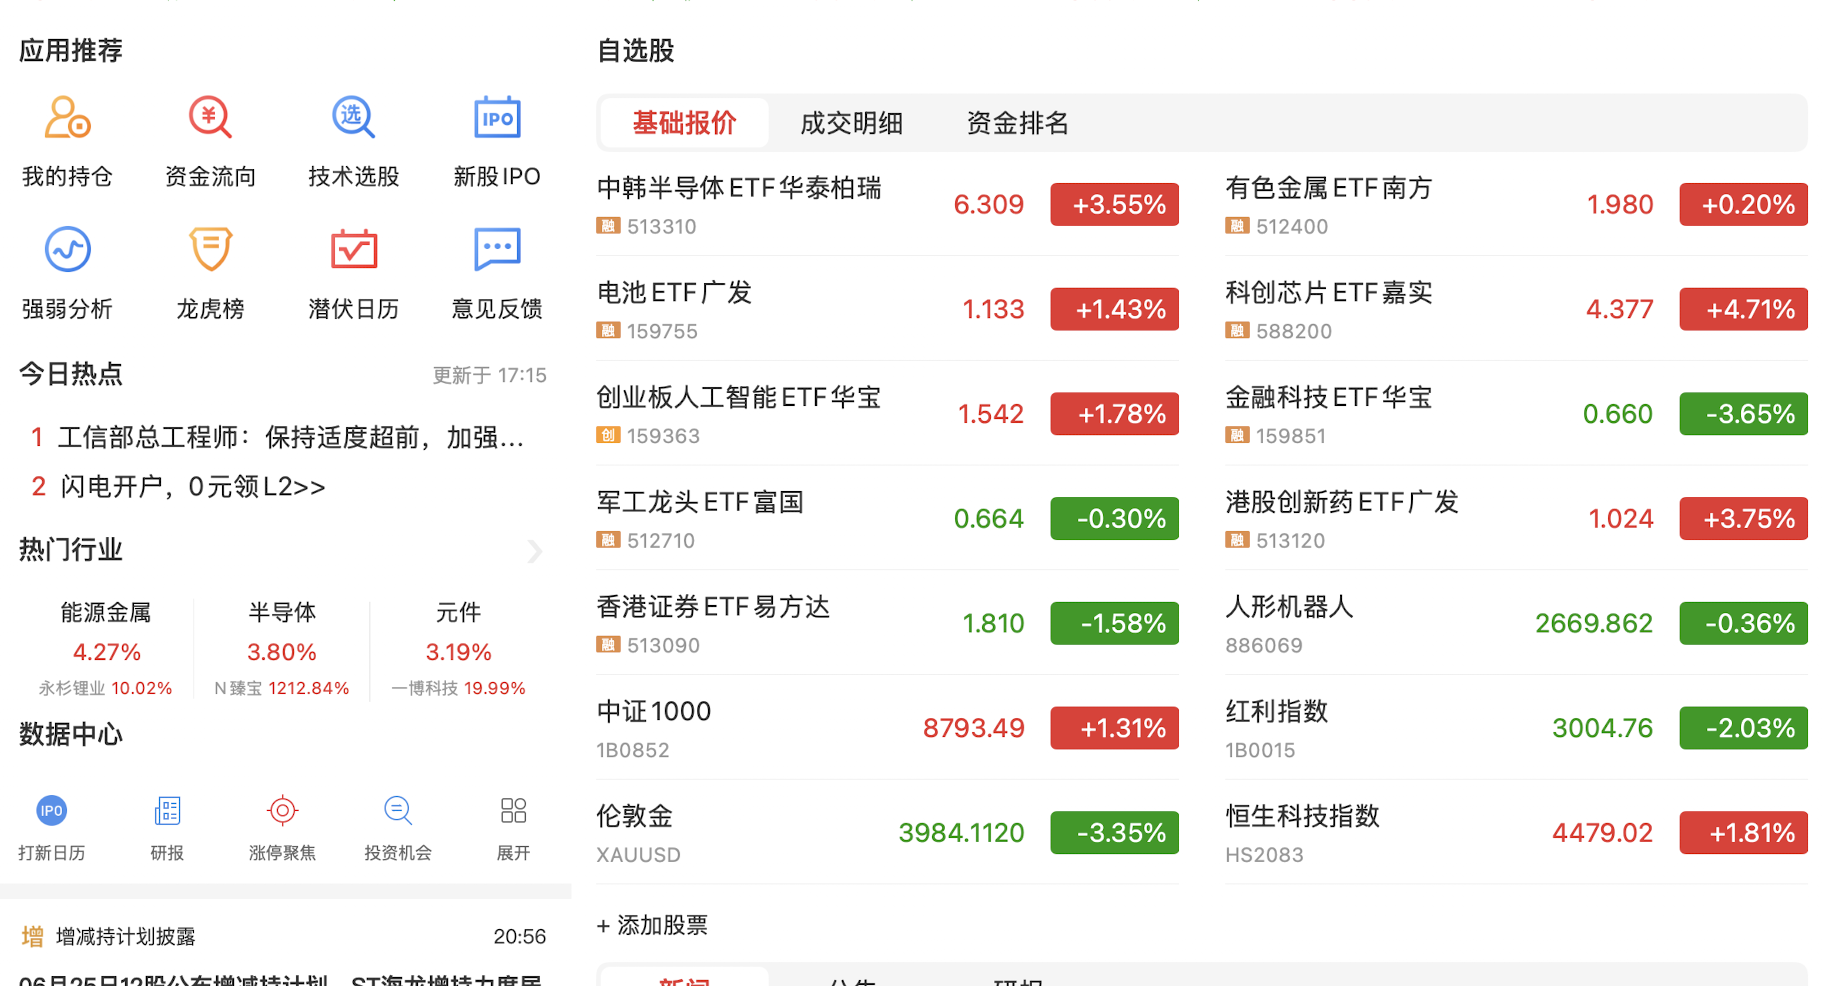
Task: Open 强弱分析 strength analysis icon
Action: [67, 249]
